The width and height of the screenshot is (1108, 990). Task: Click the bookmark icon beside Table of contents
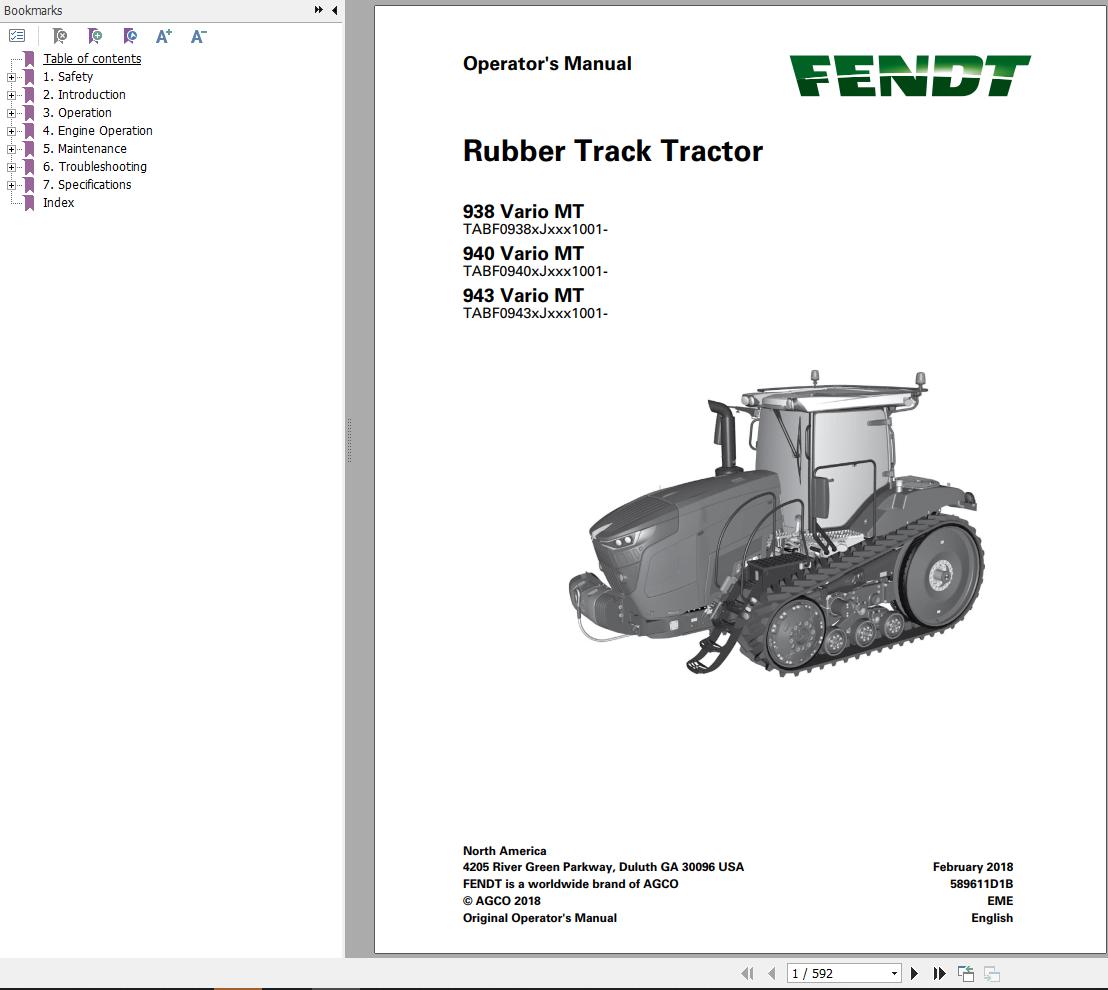pos(29,59)
